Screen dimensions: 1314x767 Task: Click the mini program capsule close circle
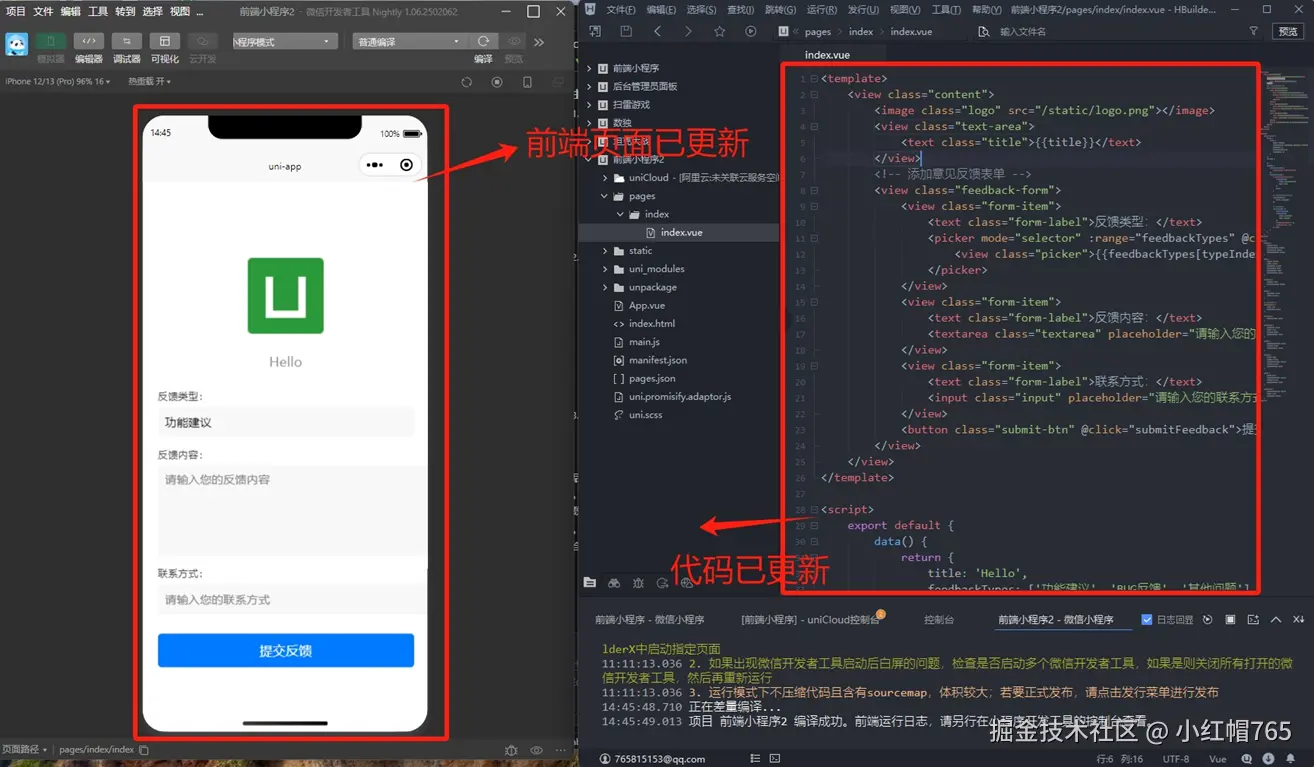[406, 165]
